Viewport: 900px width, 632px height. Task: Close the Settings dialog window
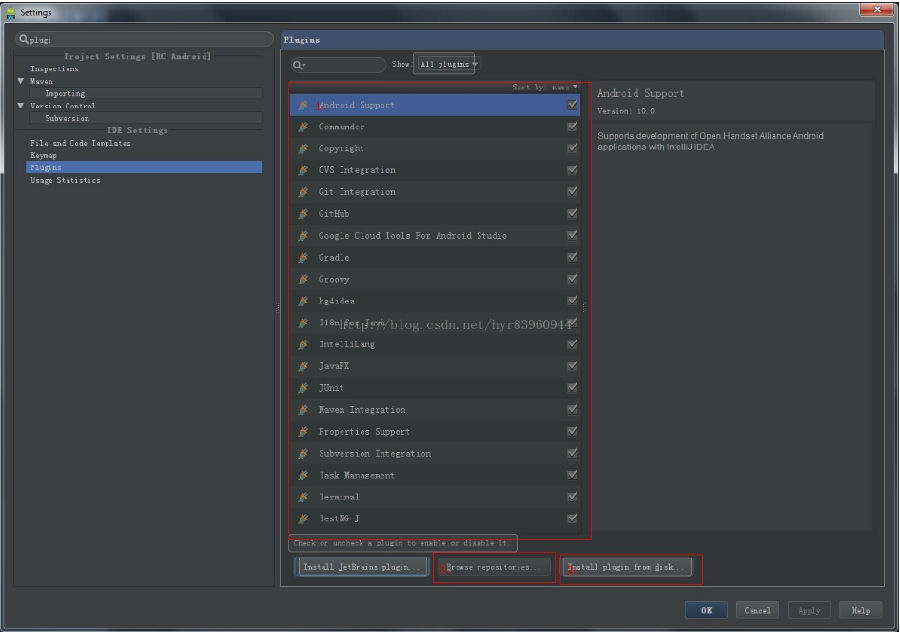pyautogui.click(x=877, y=9)
